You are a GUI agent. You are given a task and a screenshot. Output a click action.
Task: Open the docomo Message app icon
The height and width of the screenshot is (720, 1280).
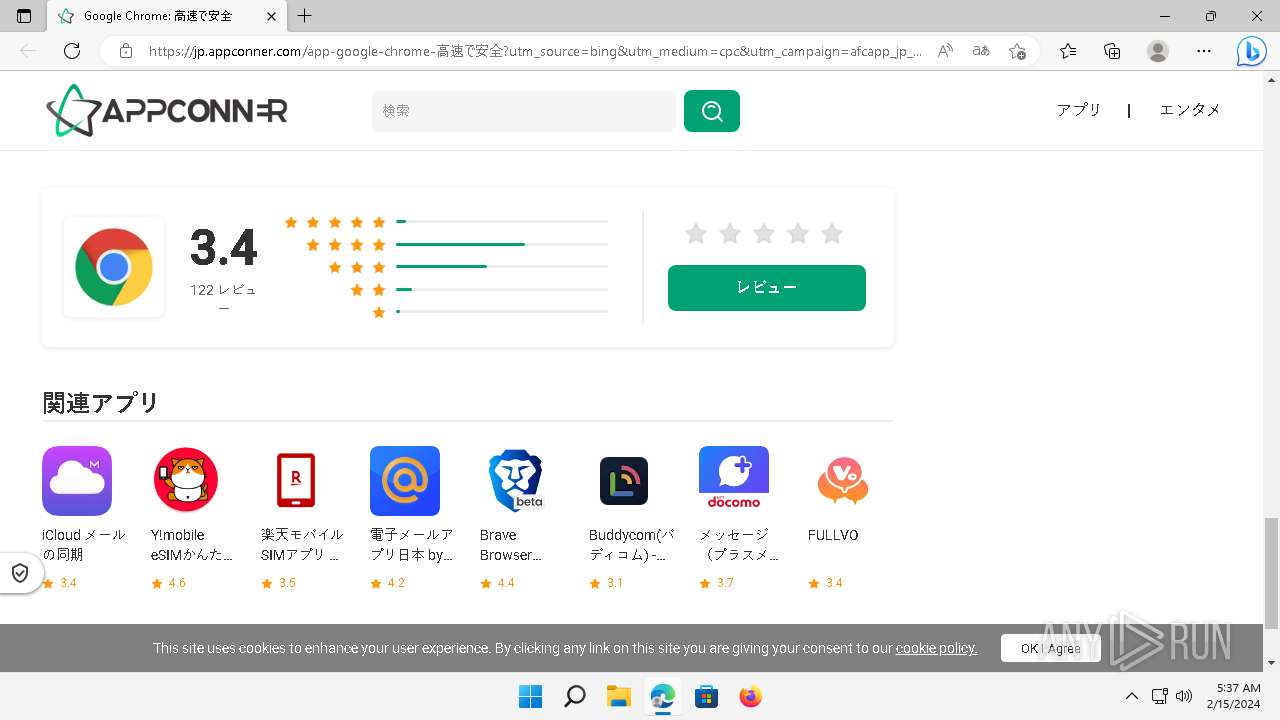[734, 481]
